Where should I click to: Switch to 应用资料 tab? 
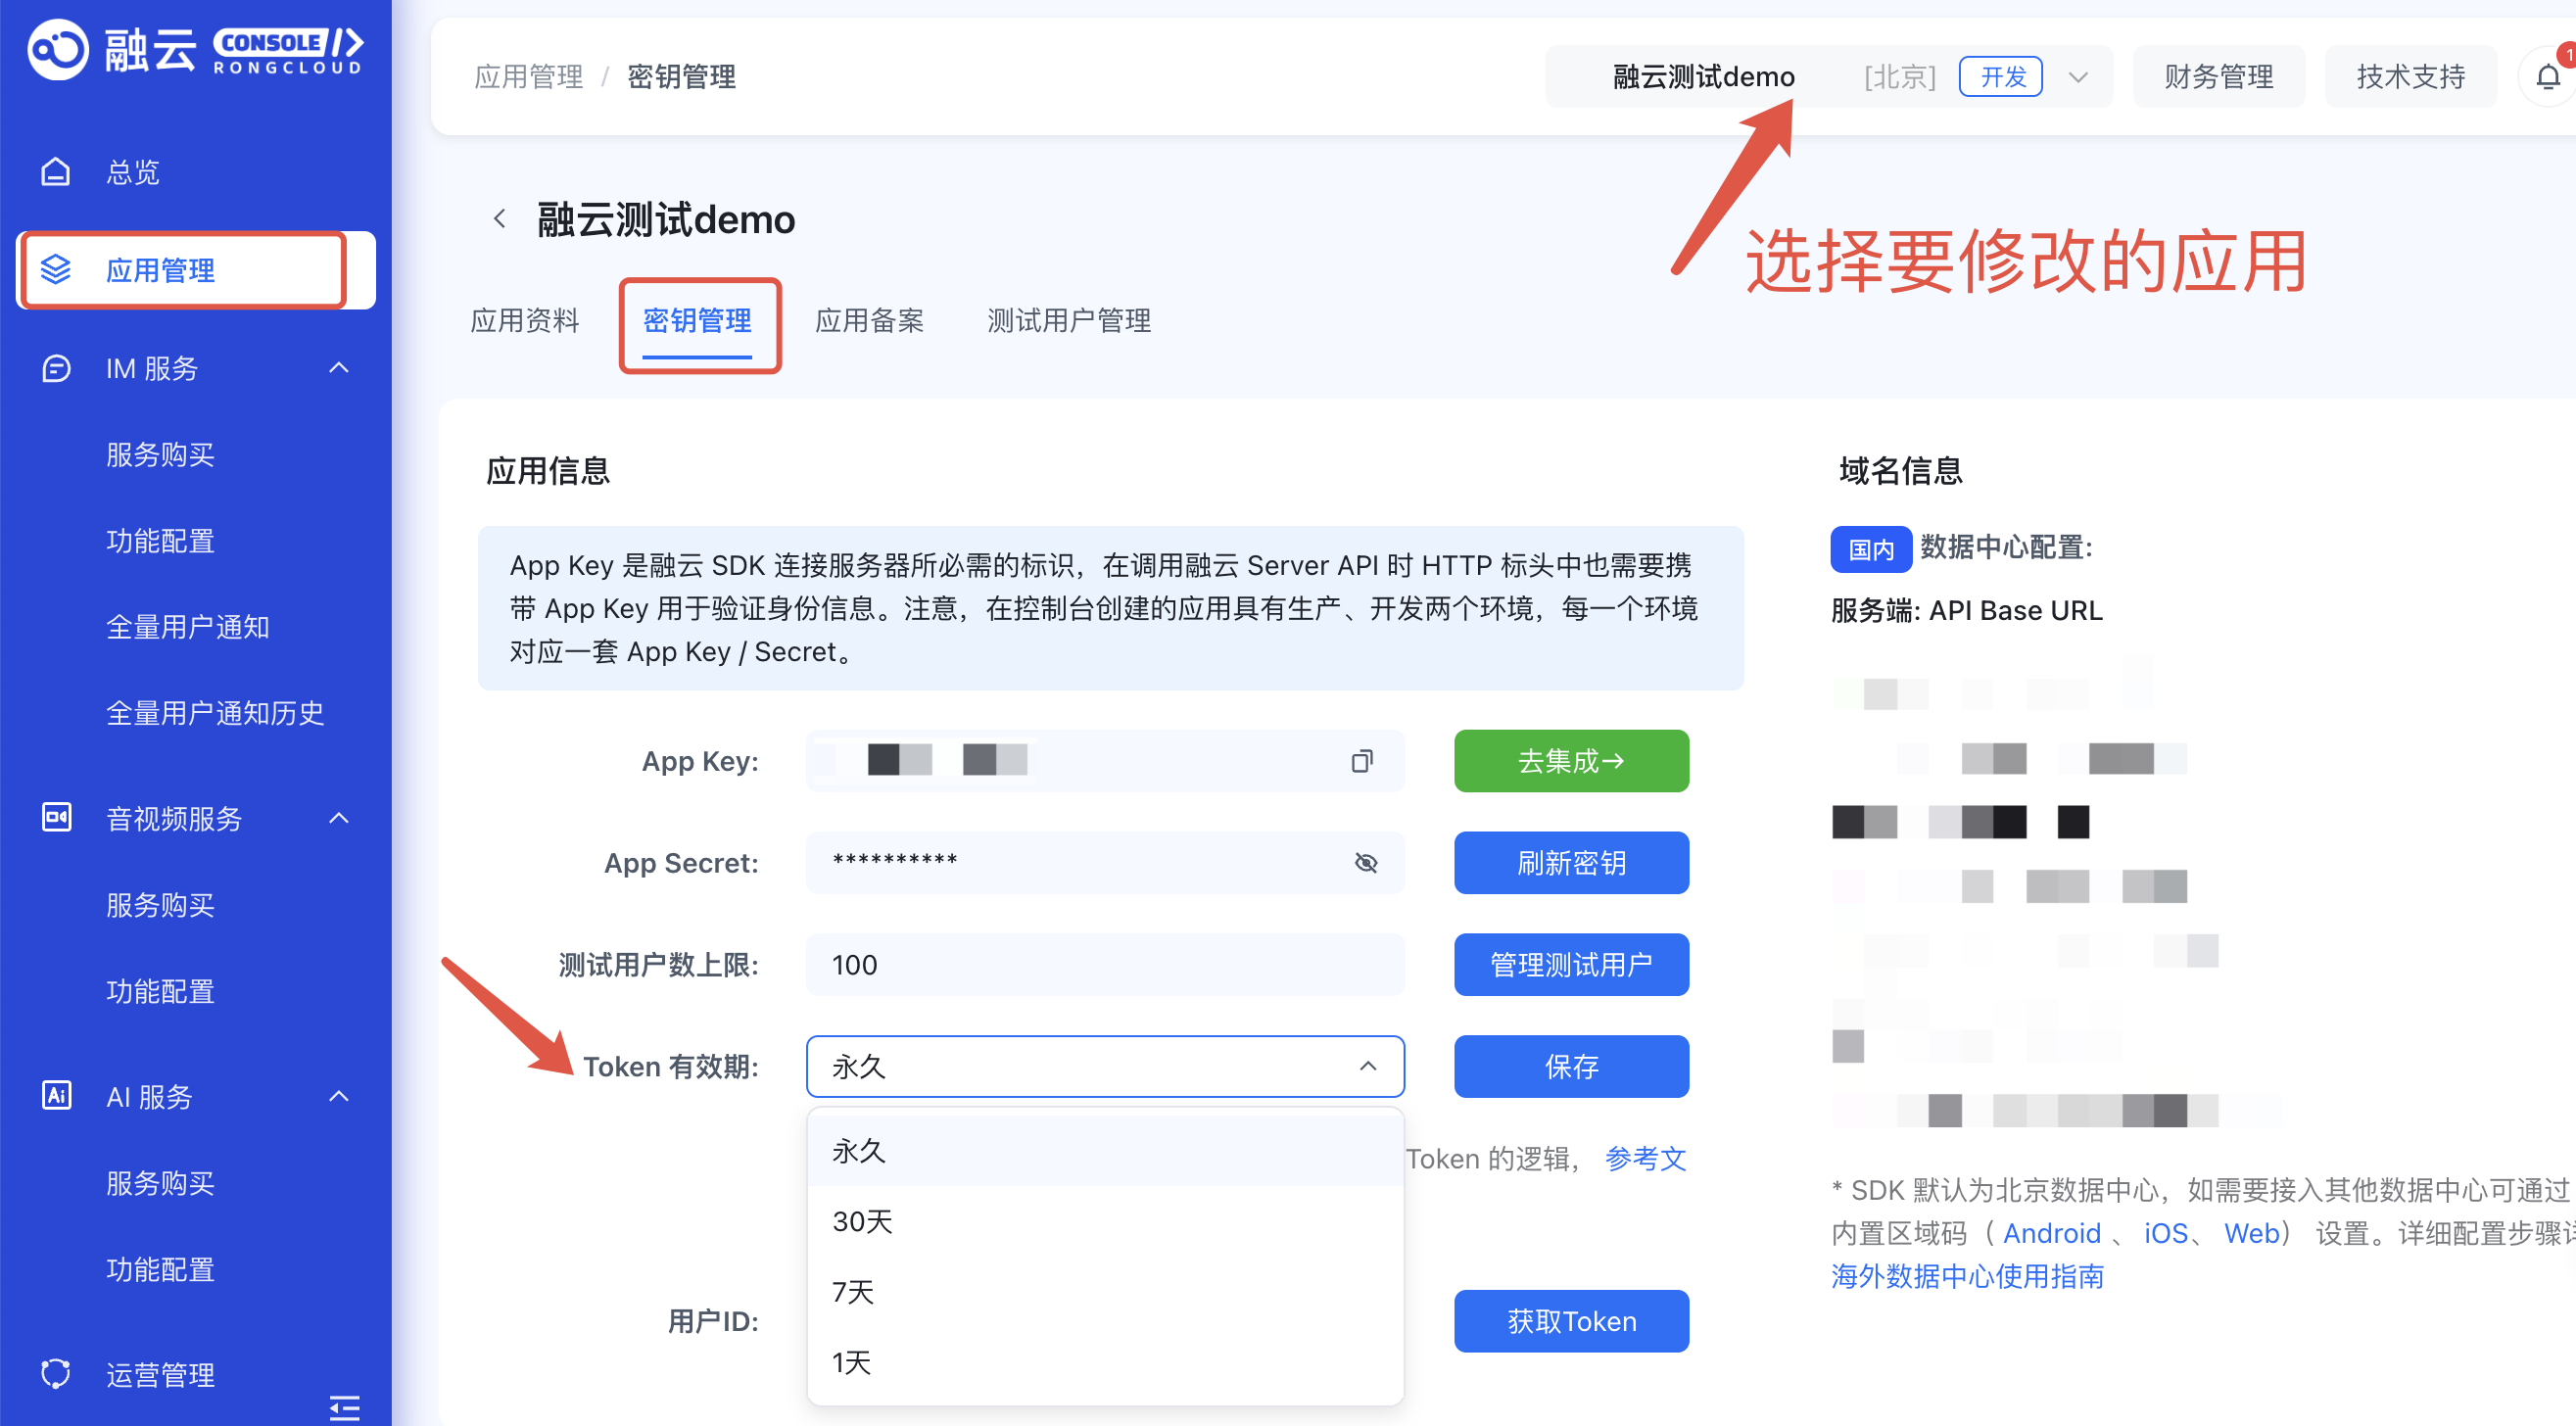click(x=525, y=320)
